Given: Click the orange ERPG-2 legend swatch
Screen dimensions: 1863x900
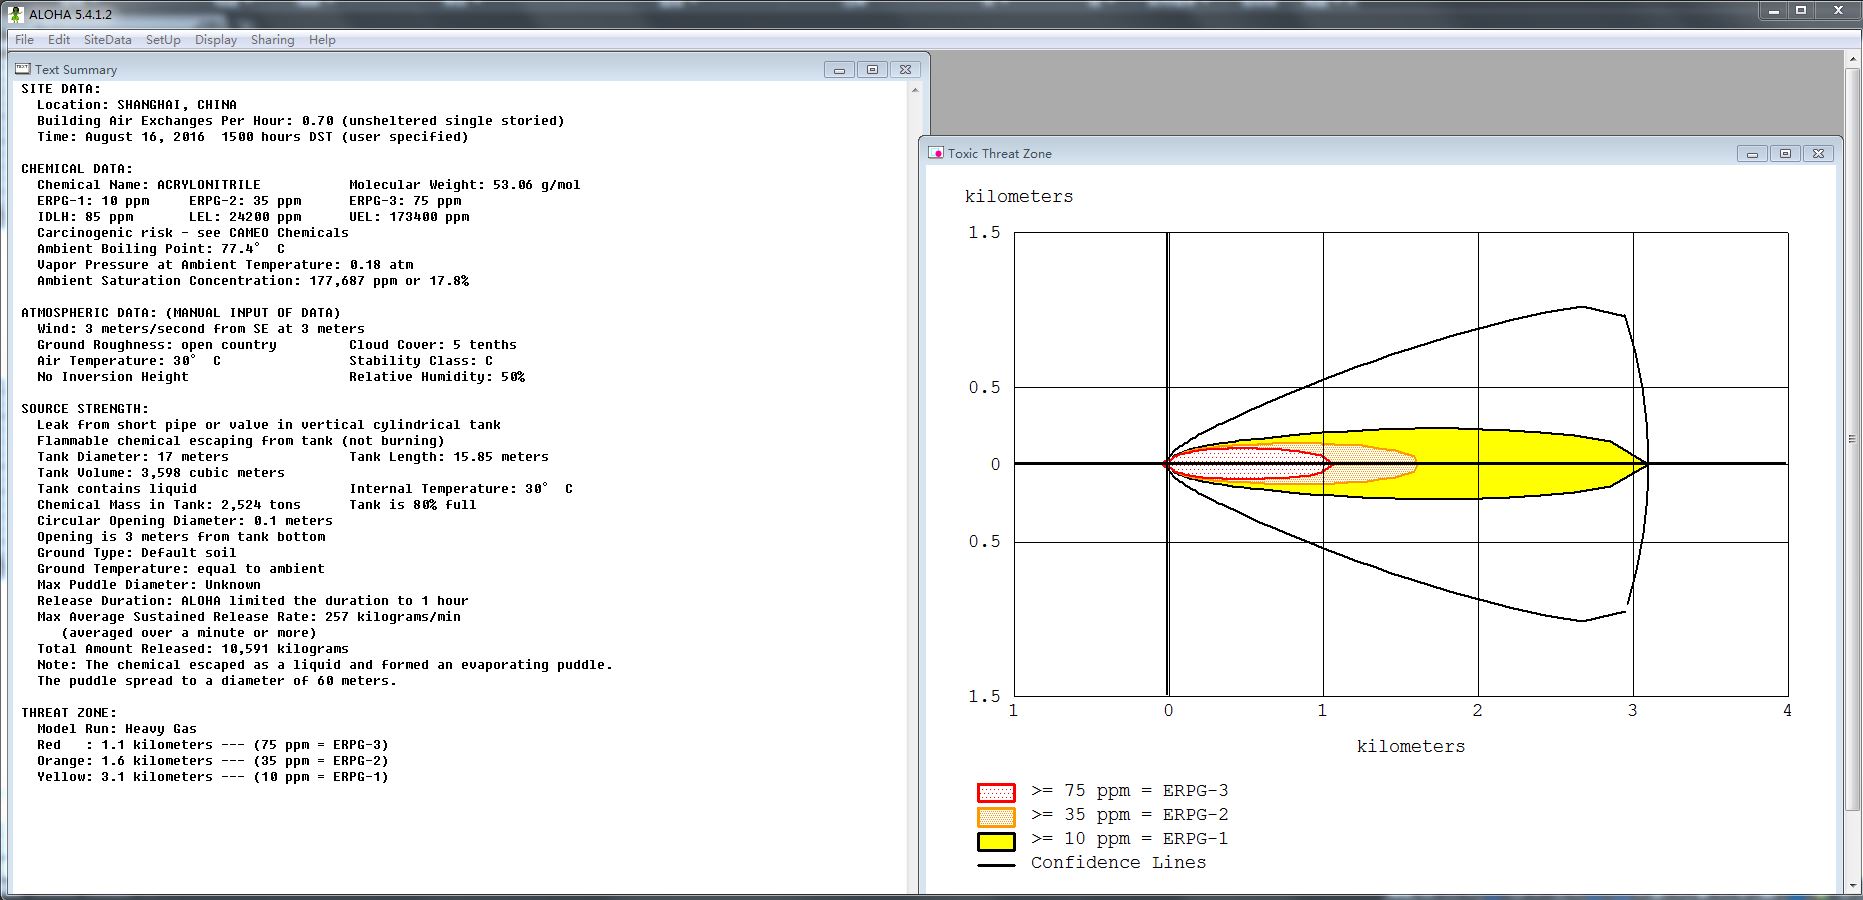Looking at the screenshot, I should coord(996,817).
